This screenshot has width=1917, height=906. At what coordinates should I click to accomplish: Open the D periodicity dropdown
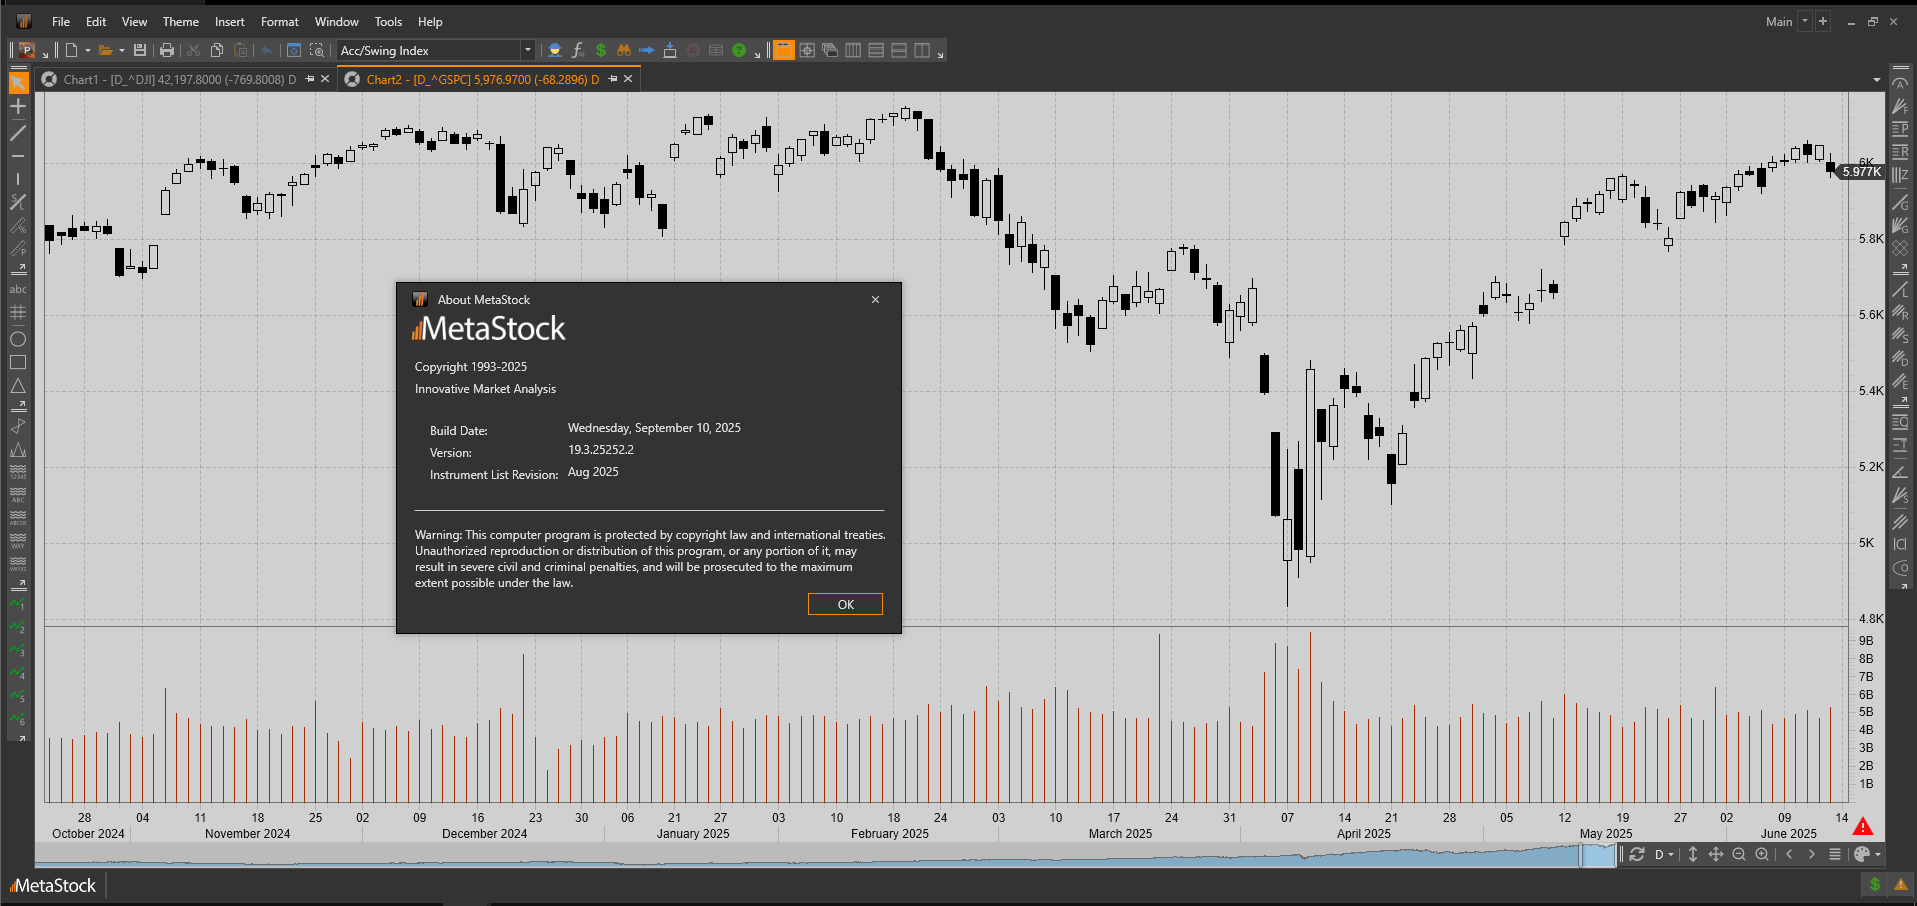pyautogui.click(x=1664, y=854)
